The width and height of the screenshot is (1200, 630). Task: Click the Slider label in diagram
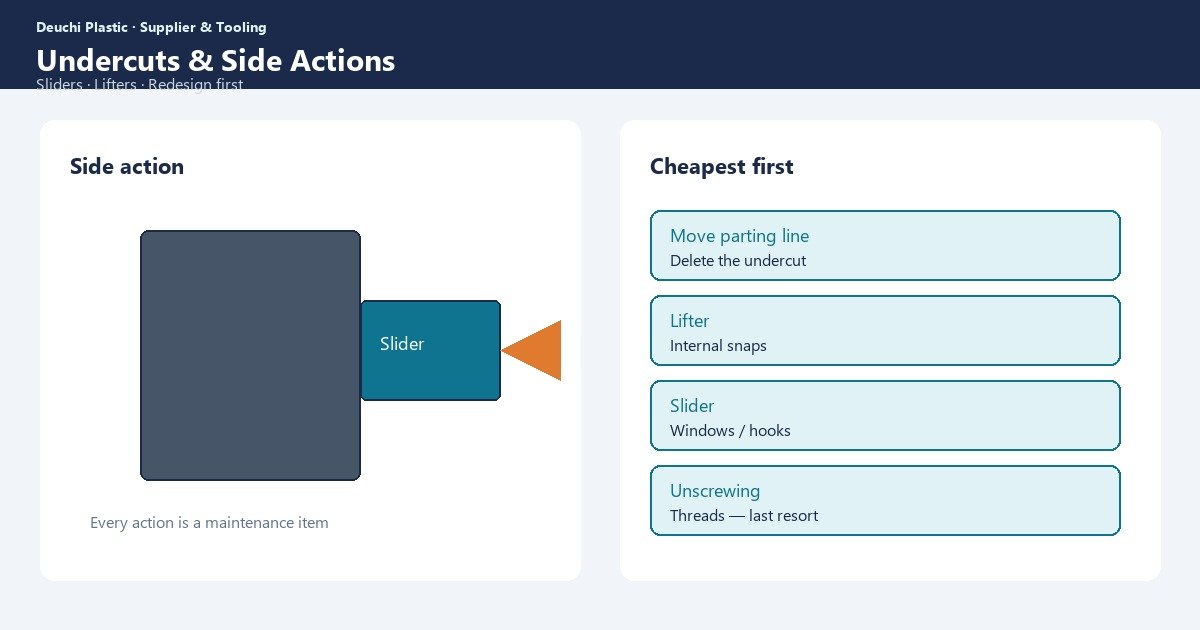tap(402, 344)
